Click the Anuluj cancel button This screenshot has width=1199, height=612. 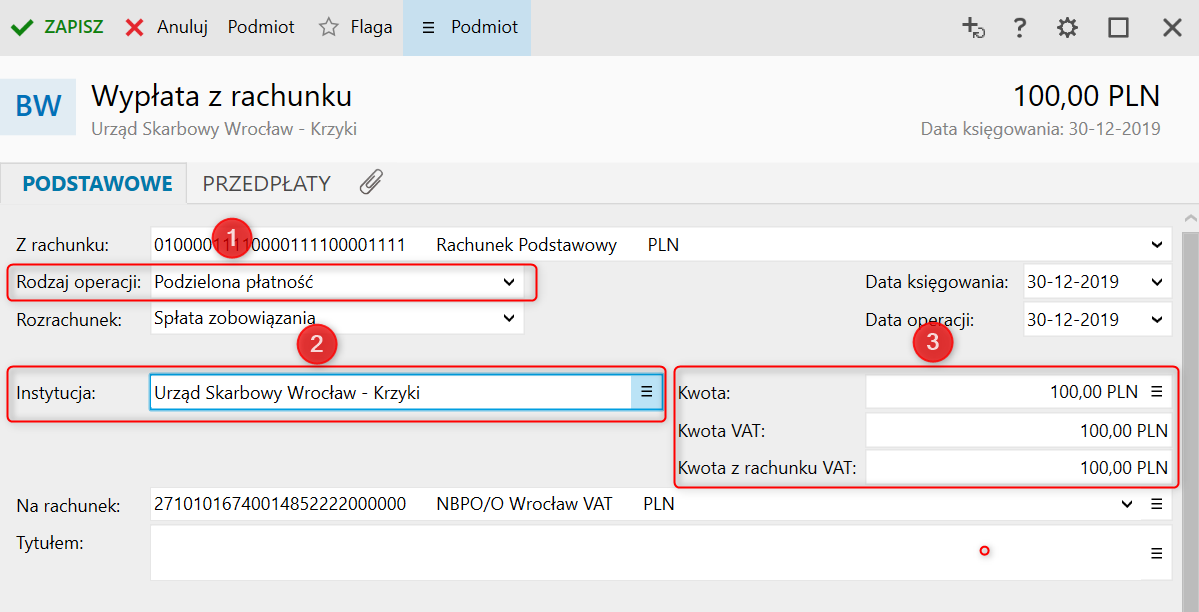(166, 27)
